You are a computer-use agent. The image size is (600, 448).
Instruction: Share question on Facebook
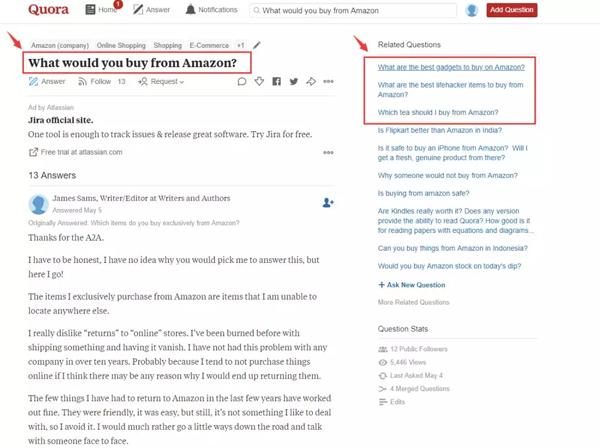click(x=276, y=81)
